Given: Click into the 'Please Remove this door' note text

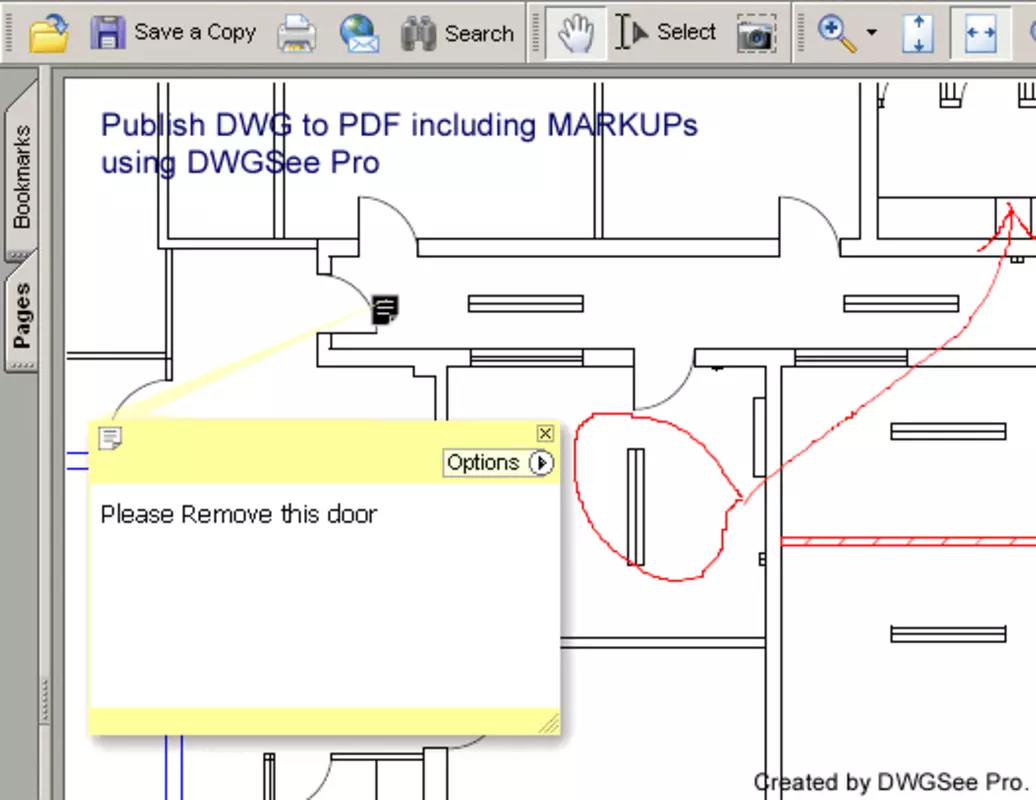Looking at the screenshot, I should (239, 514).
